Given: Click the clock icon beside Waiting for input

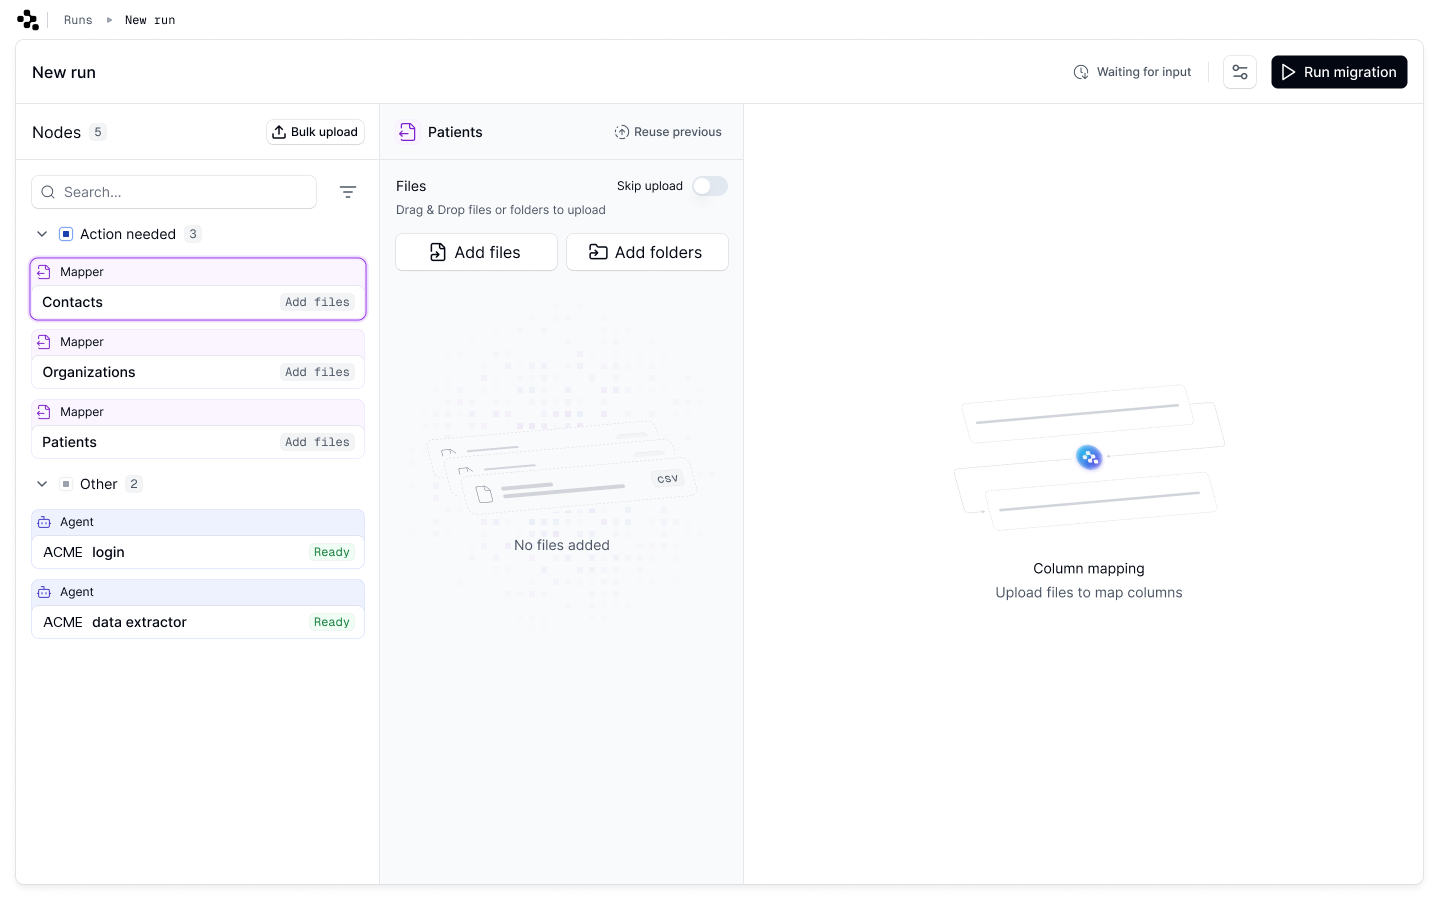Looking at the screenshot, I should coord(1081,71).
